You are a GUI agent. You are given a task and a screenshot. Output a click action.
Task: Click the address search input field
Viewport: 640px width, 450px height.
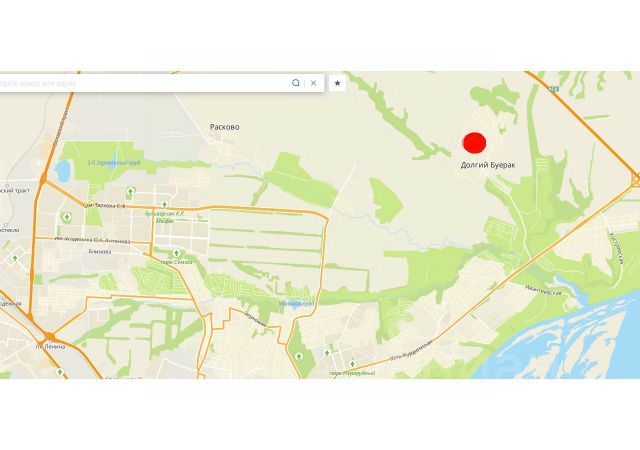pos(143,83)
